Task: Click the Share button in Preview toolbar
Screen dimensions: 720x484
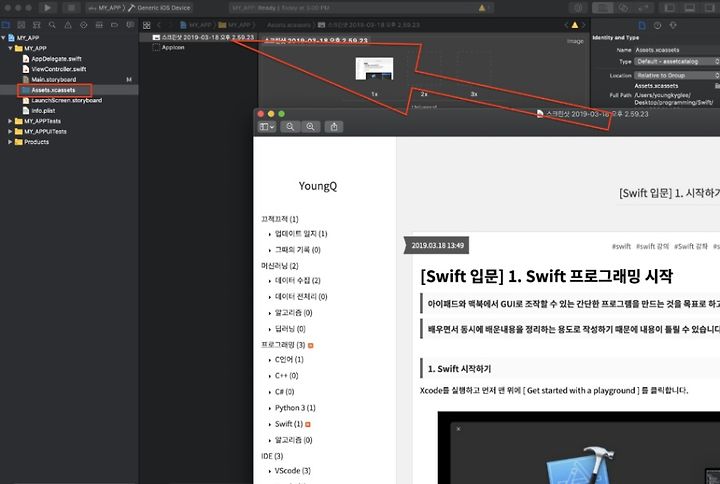Action: click(334, 127)
